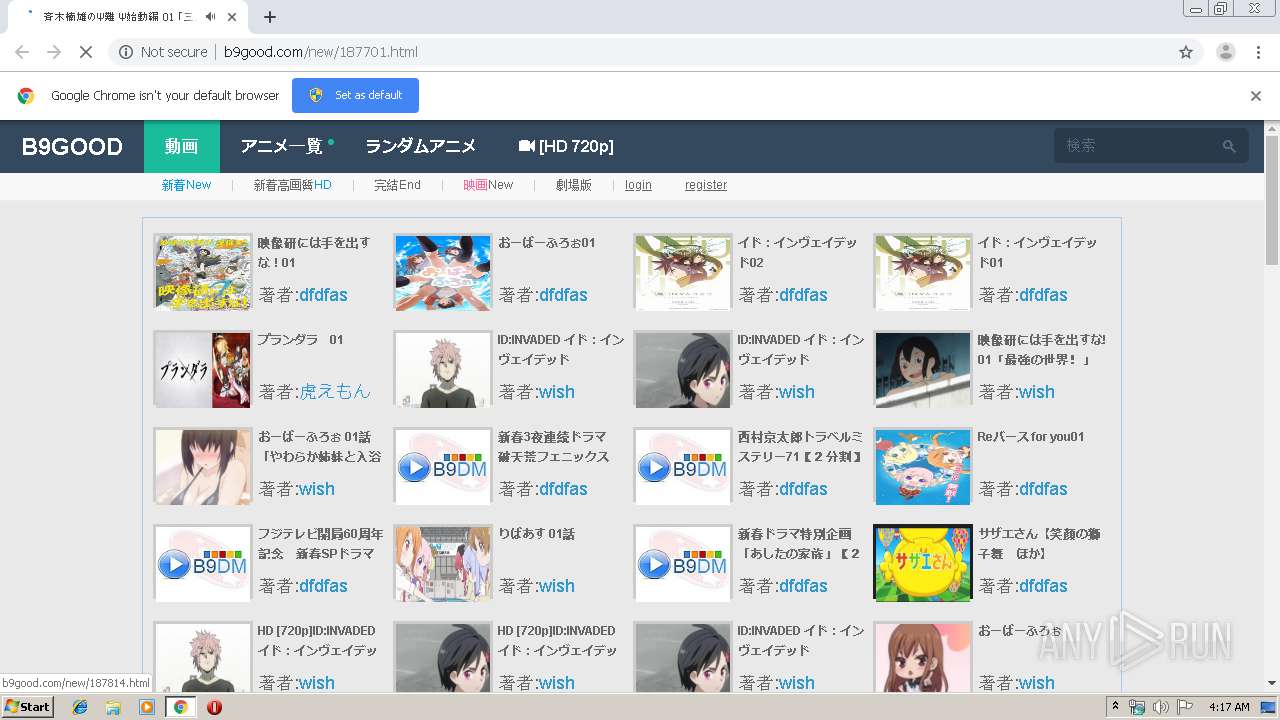The height and width of the screenshot is (720, 1280).
Task: Open the volume control in tray
Action: [1160, 707]
